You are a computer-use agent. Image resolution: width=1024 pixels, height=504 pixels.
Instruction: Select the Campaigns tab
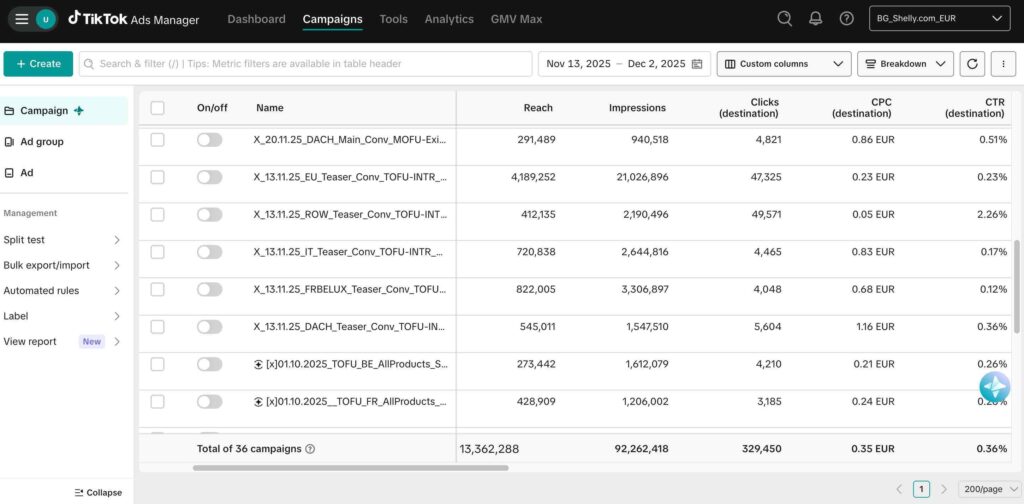[332, 19]
